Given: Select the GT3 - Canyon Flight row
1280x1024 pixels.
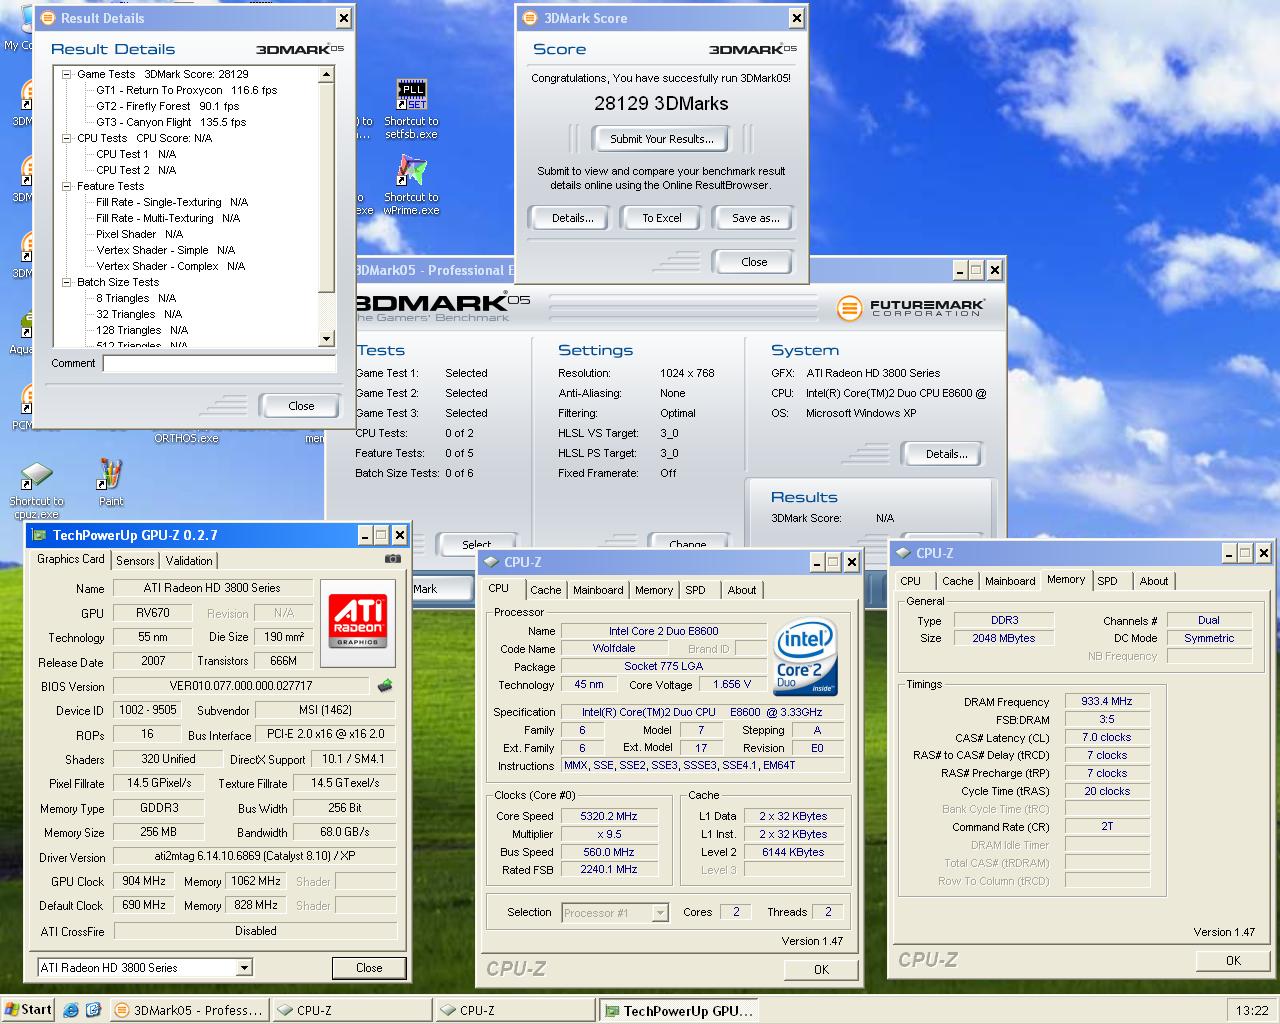Looking at the screenshot, I should pos(171,122).
